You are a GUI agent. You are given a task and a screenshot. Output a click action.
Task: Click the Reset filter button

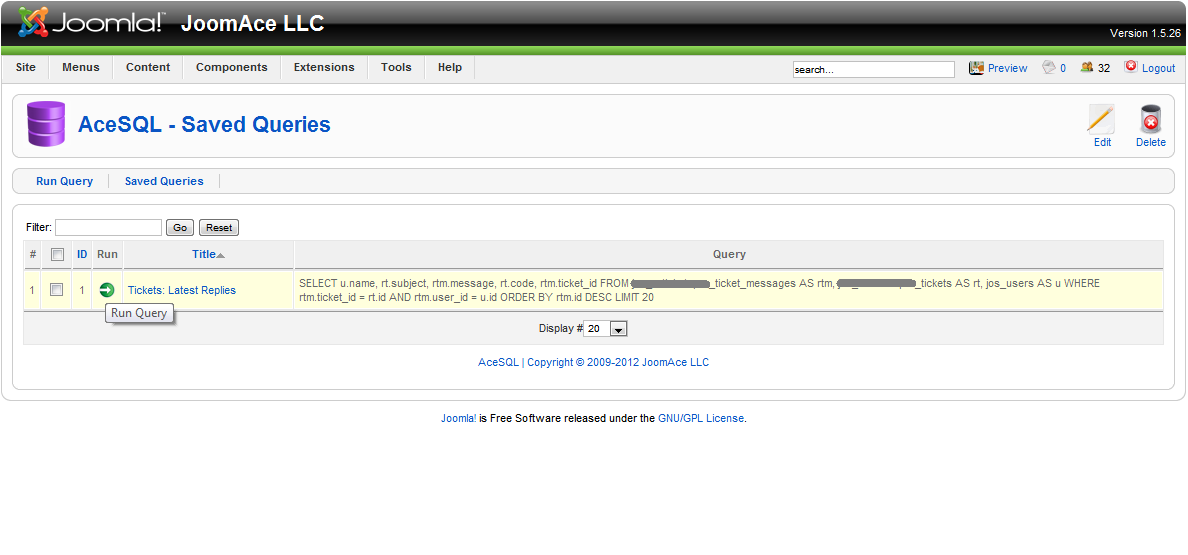pyautogui.click(x=219, y=227)
